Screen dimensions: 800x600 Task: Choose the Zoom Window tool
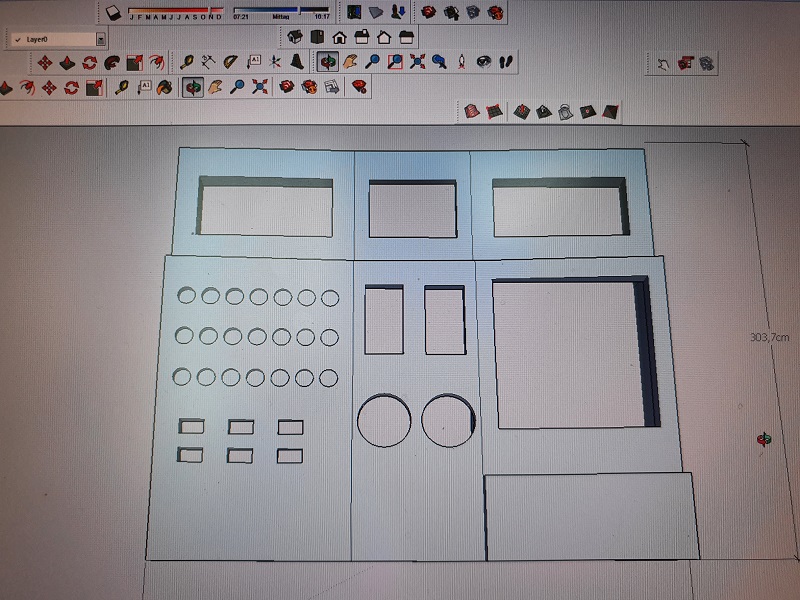[395, 62]
